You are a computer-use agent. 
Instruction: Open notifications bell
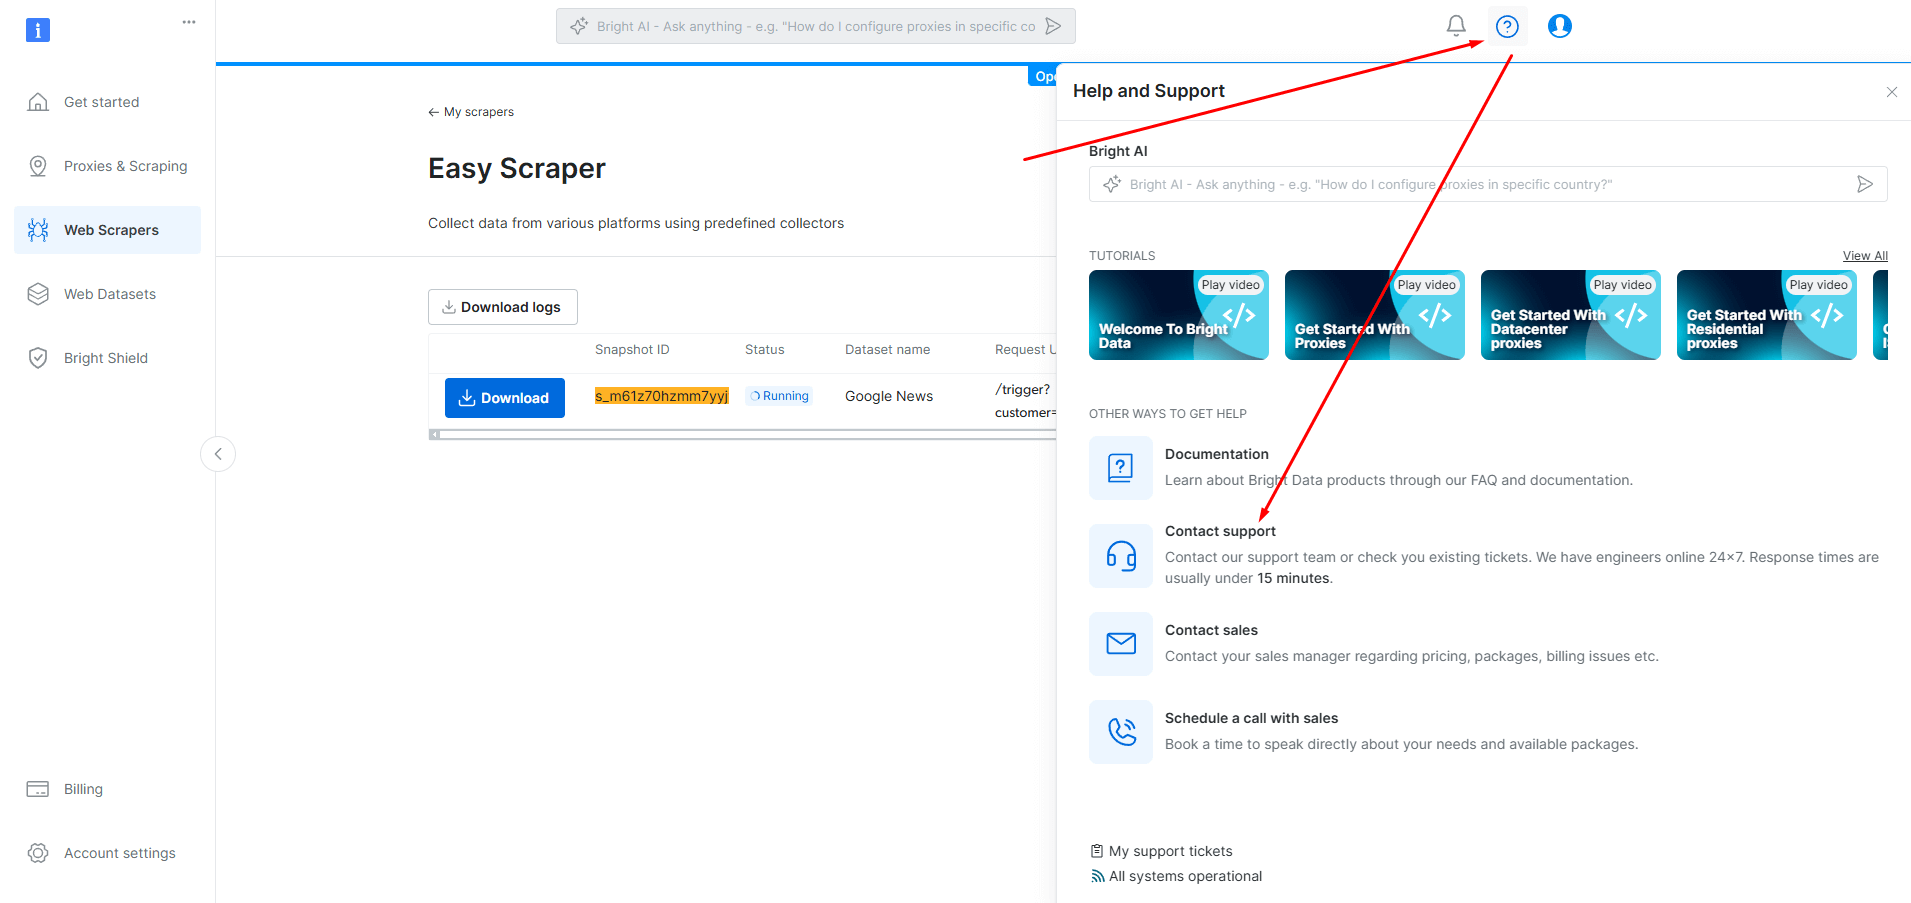click(x=1456, y=26)
